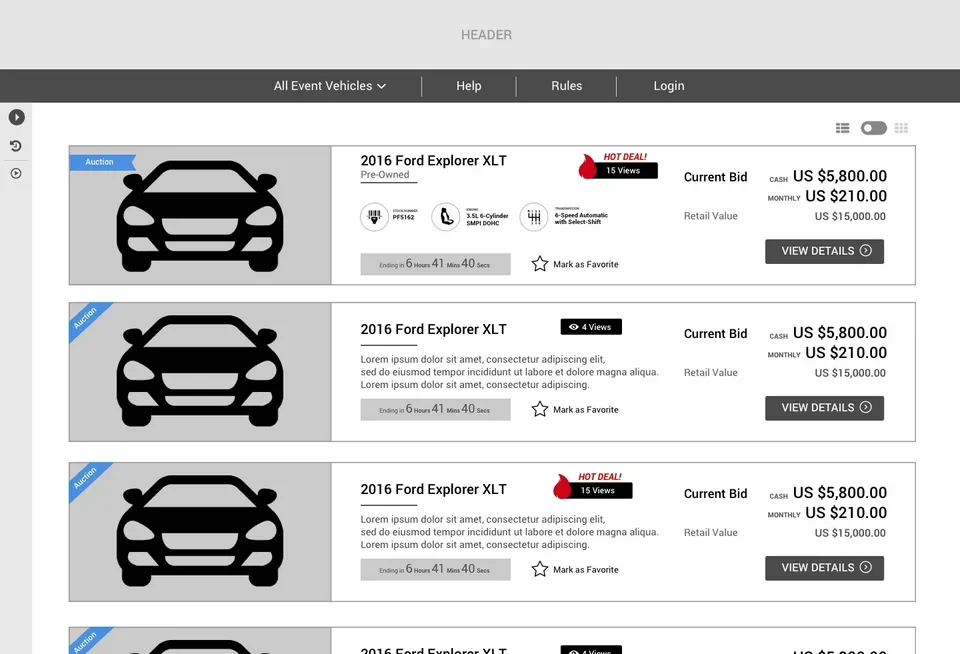Click the diagonal Auction ribbon on second listing

pos(87,318)
